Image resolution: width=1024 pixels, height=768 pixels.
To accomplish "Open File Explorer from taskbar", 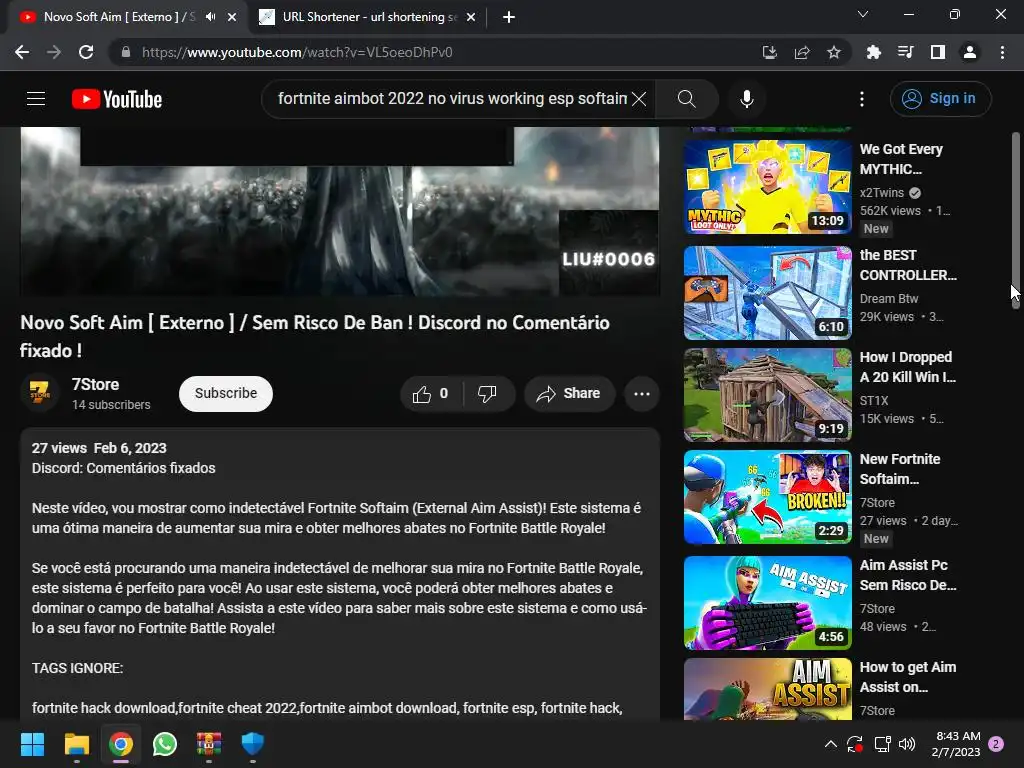I will pyautogui.click(x=76, y=744).
